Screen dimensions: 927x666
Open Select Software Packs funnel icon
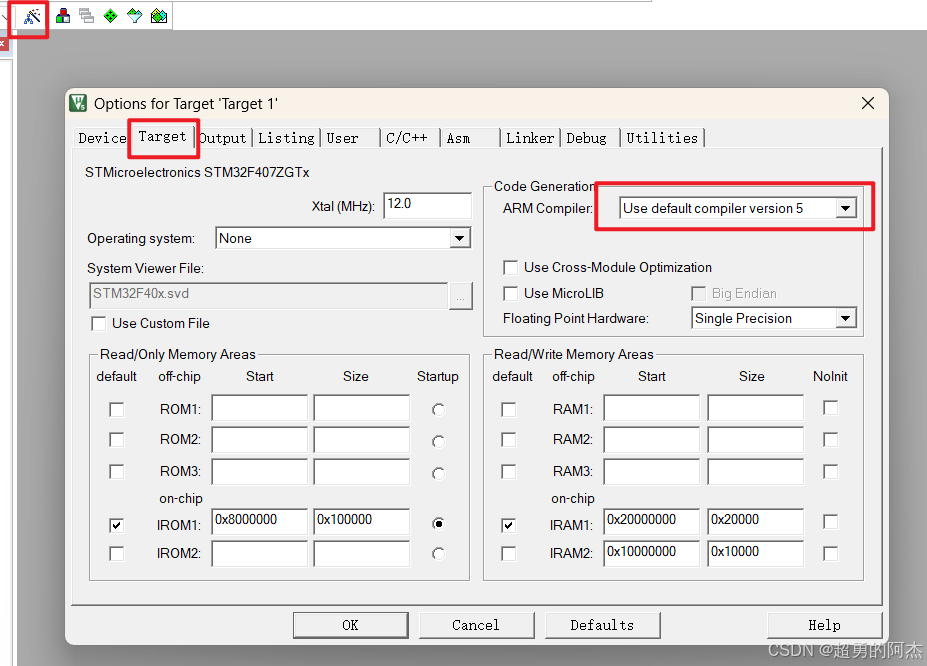click(x=135, y=16)
